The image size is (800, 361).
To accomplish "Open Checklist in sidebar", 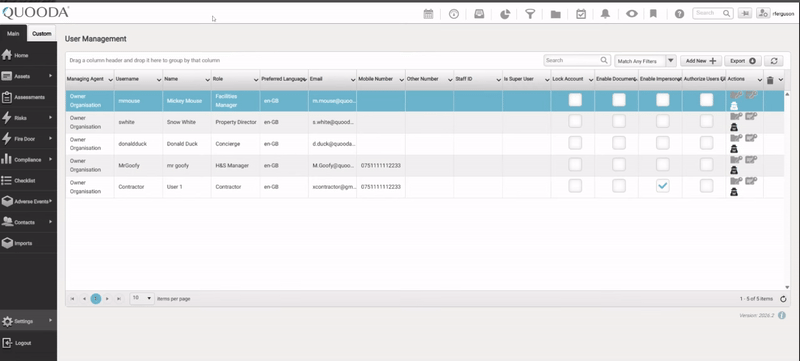I will pyautogui.click(x=28, y=180).
